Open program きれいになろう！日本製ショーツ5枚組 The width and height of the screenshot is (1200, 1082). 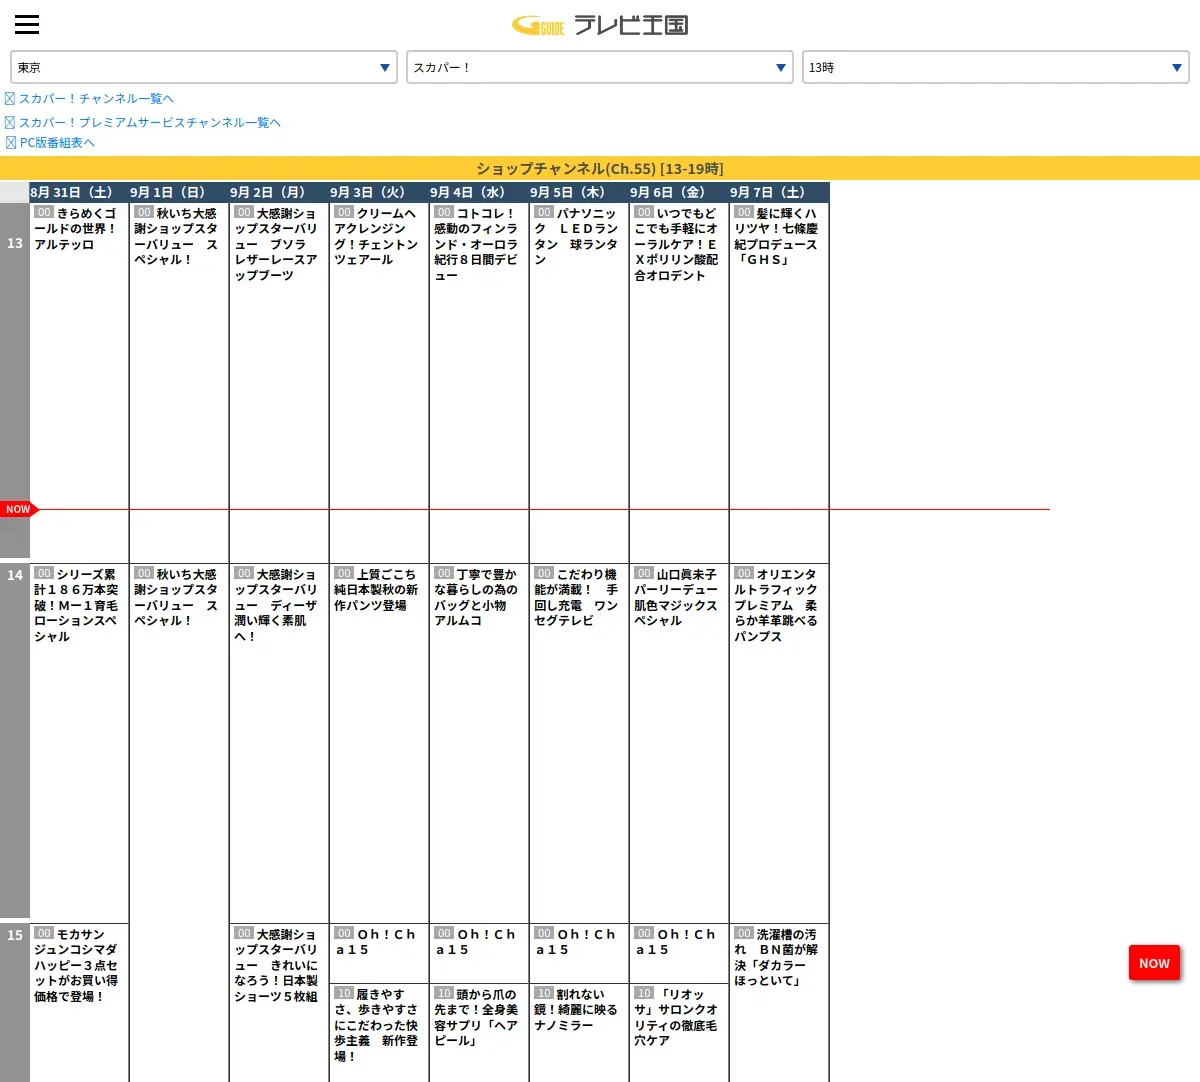coord(279,1003)
